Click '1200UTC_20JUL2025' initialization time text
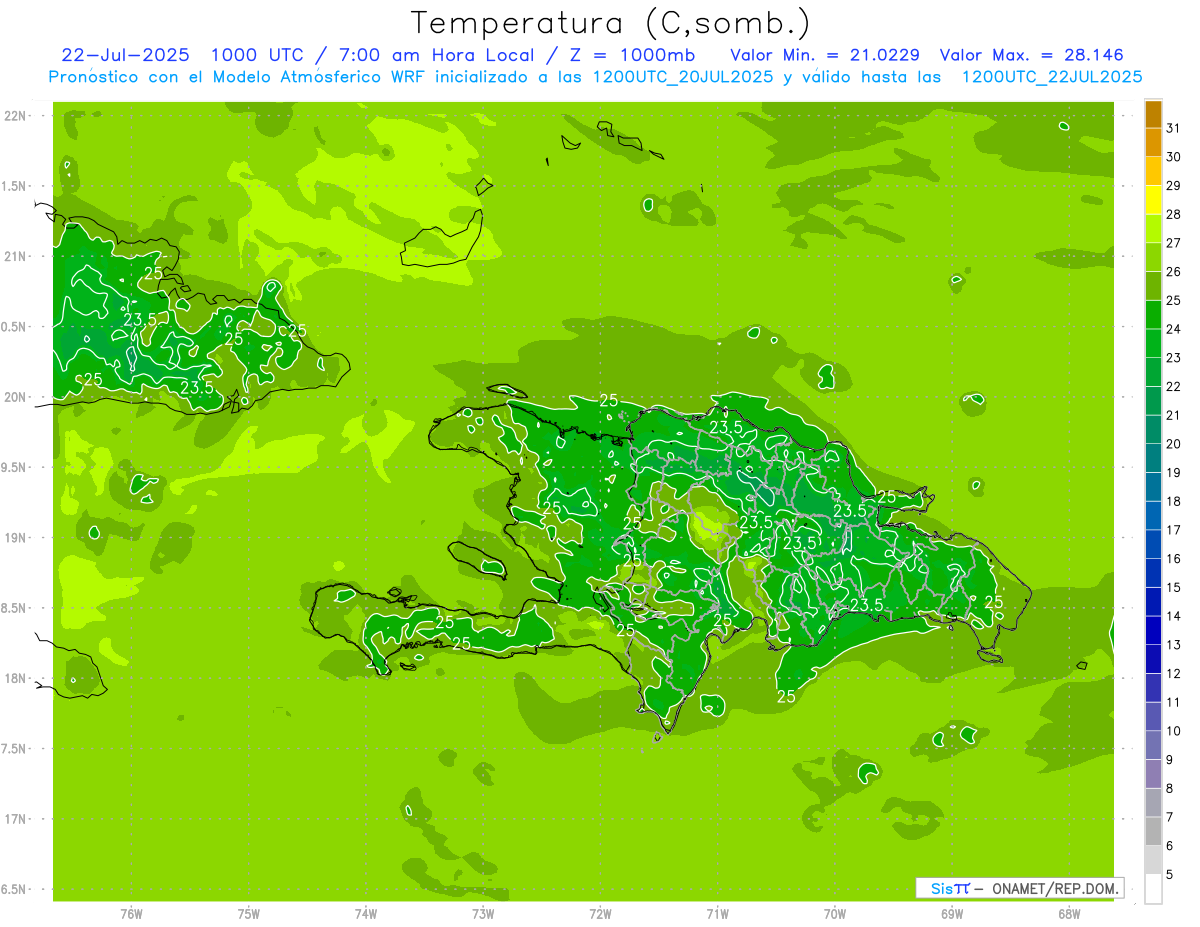 point(681,76)
